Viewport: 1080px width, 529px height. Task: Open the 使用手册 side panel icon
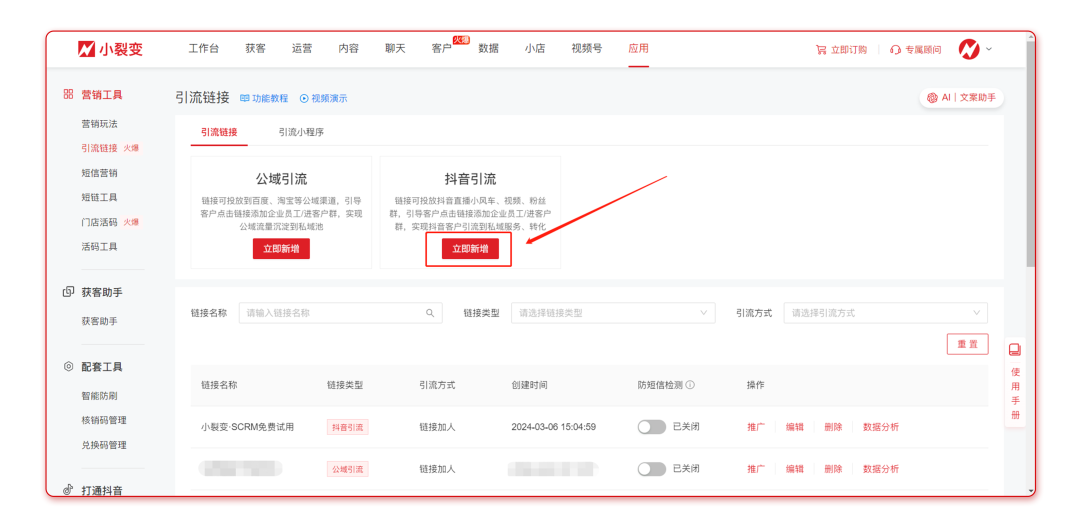[x=1015, y=350]
